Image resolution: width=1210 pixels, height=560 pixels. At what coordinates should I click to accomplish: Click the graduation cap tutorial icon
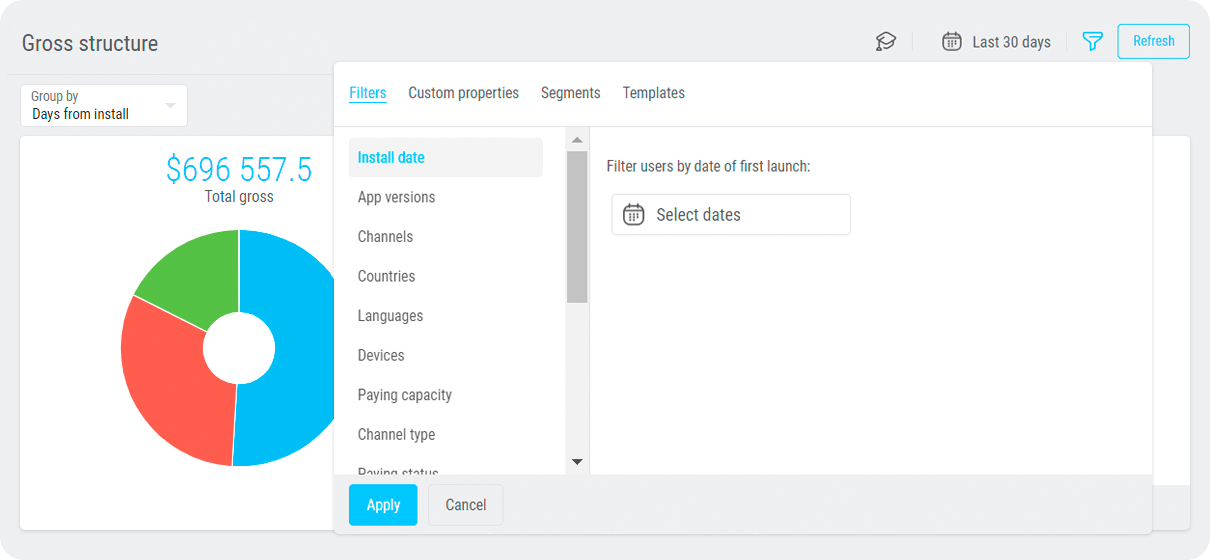point(885,42)
